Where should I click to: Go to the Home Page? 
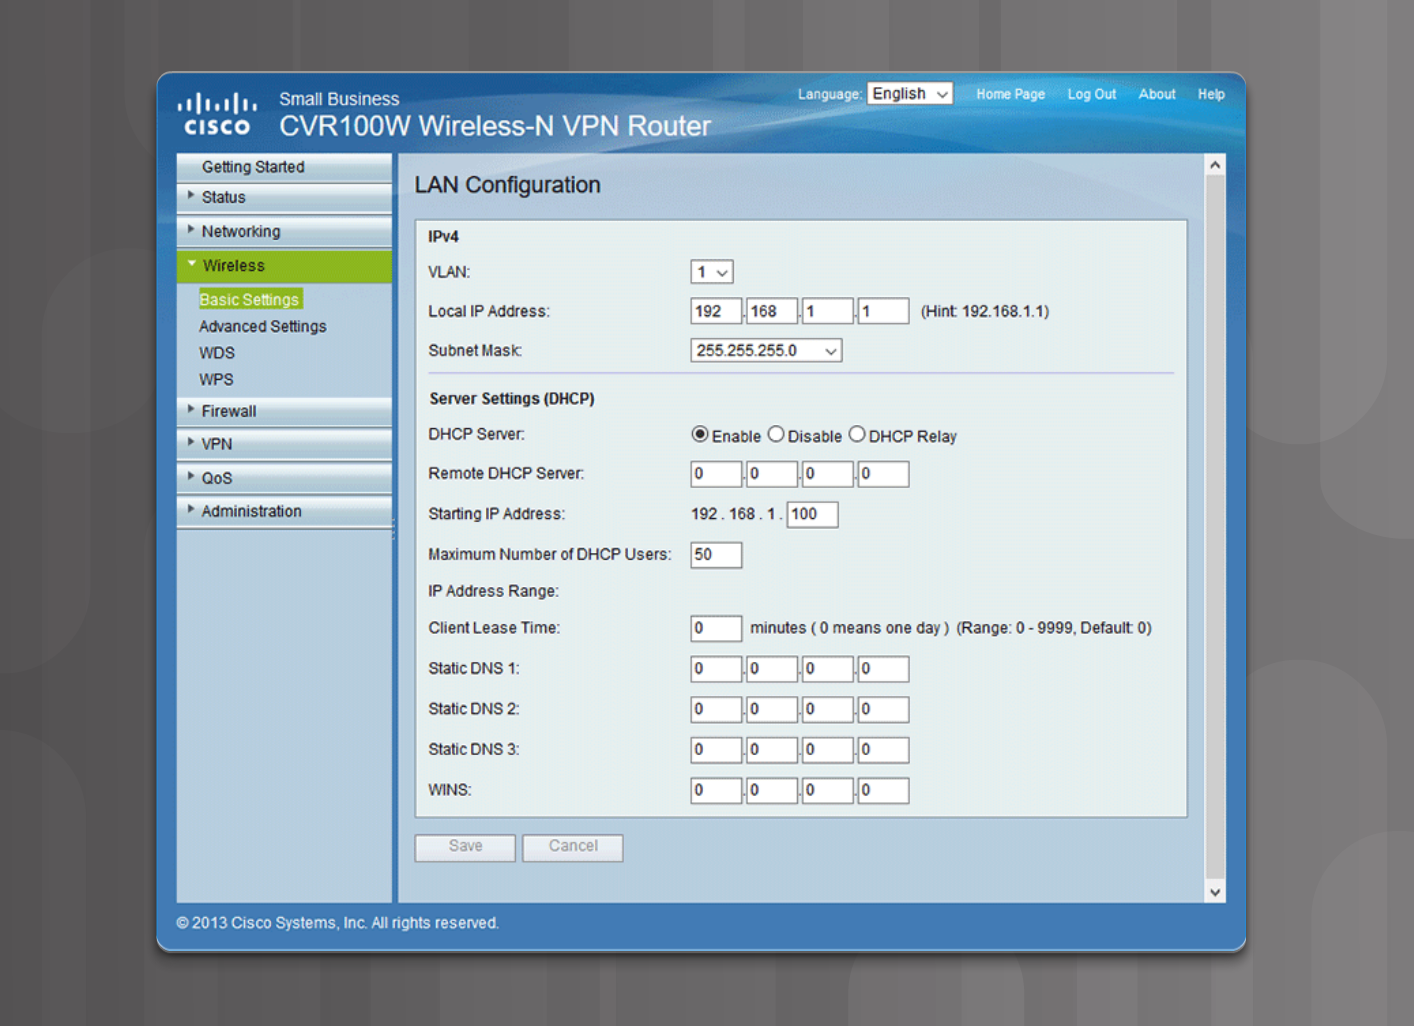coord(1010,93)
